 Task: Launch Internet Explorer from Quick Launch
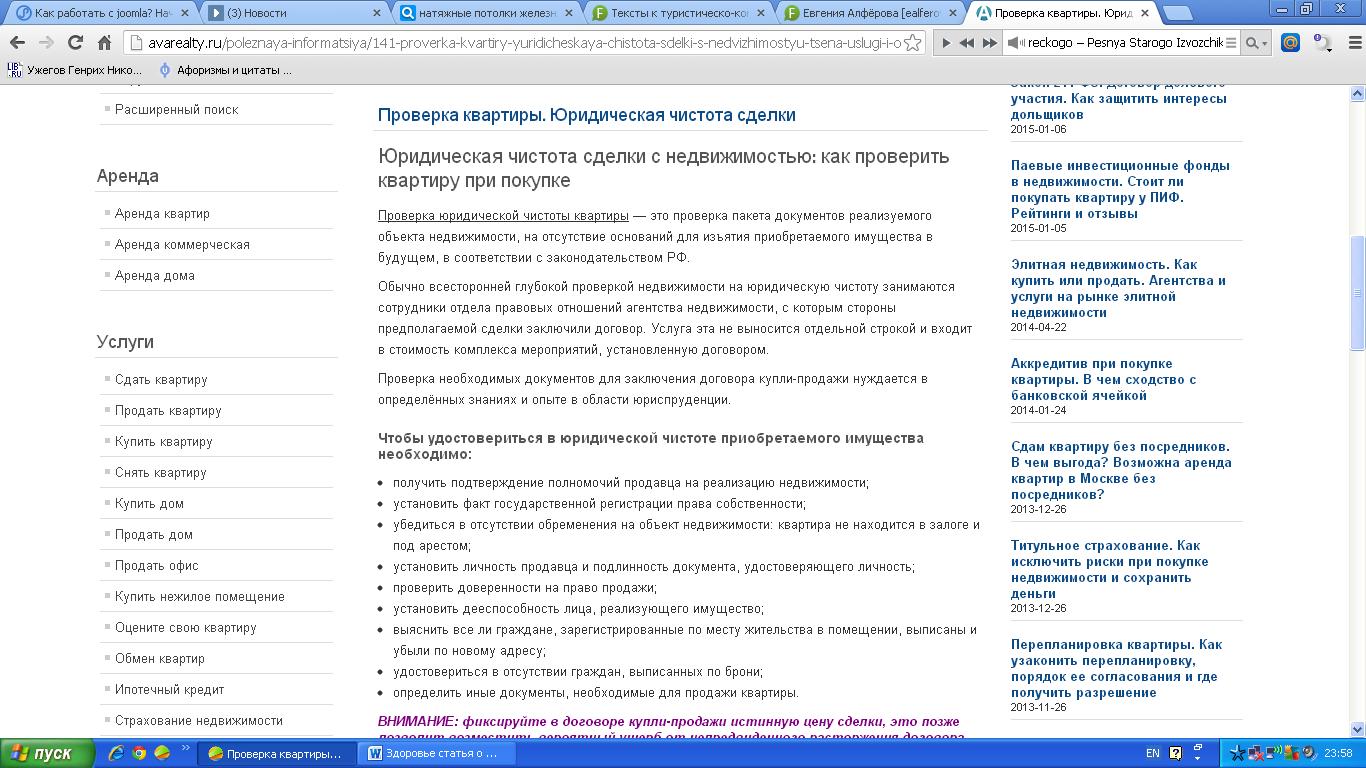tap(117, 753)
